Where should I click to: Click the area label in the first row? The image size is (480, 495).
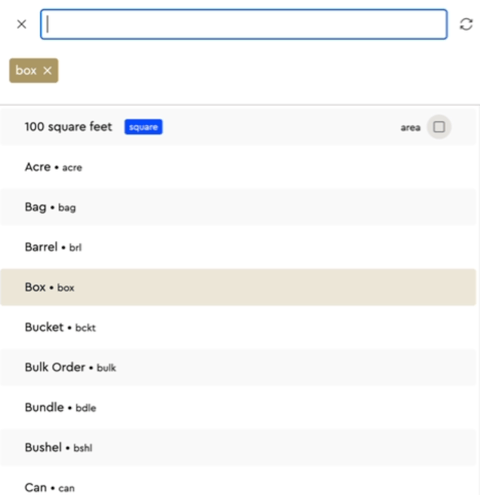(x=410, y=127)
